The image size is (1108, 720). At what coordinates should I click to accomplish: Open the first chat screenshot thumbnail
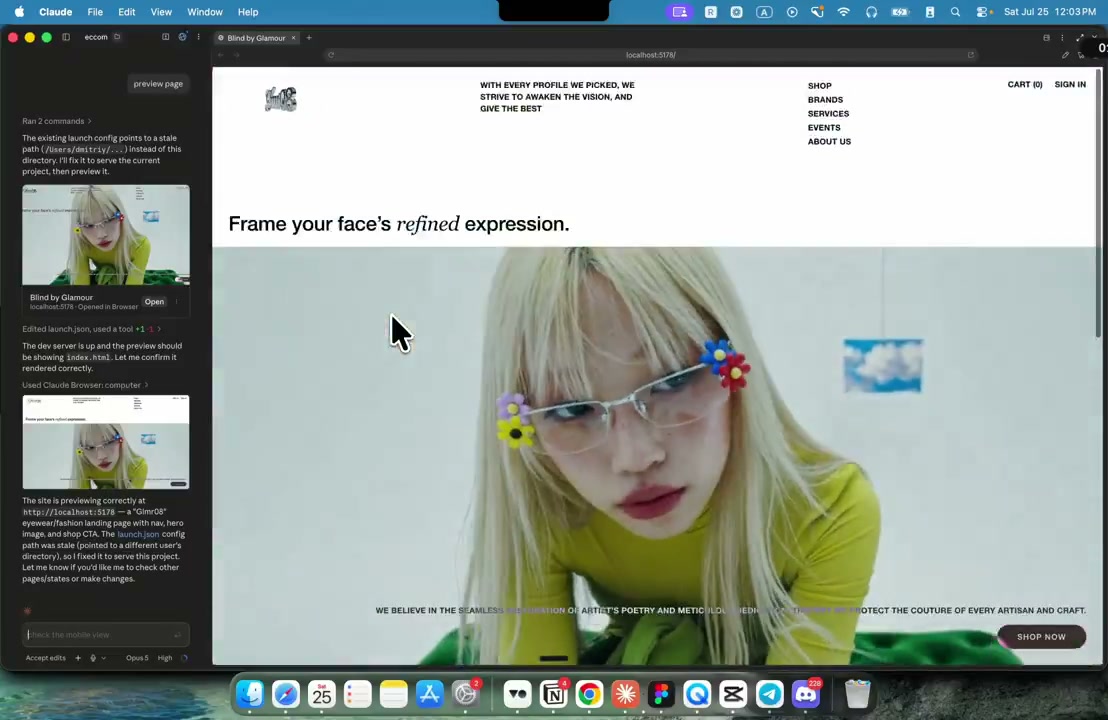tap(106, 235)
